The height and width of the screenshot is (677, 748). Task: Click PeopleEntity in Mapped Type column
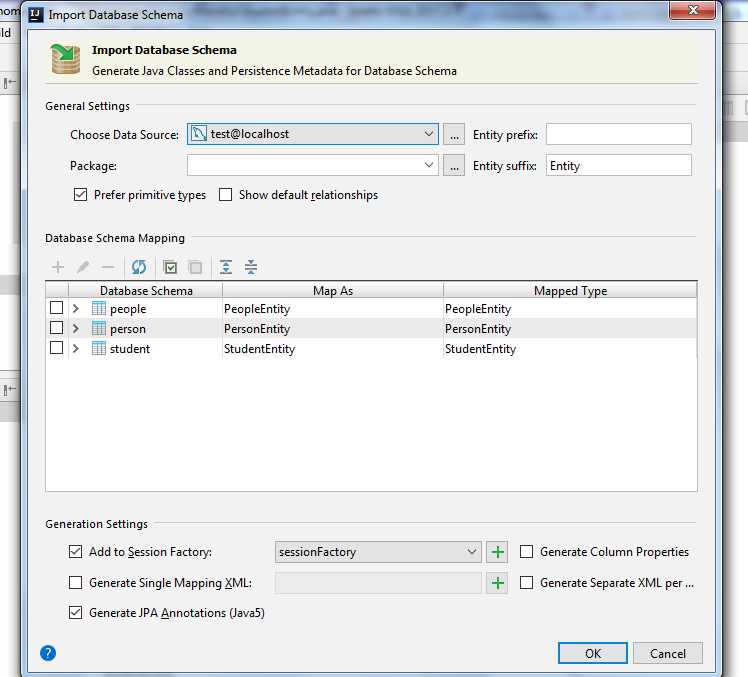click(478, 309)
